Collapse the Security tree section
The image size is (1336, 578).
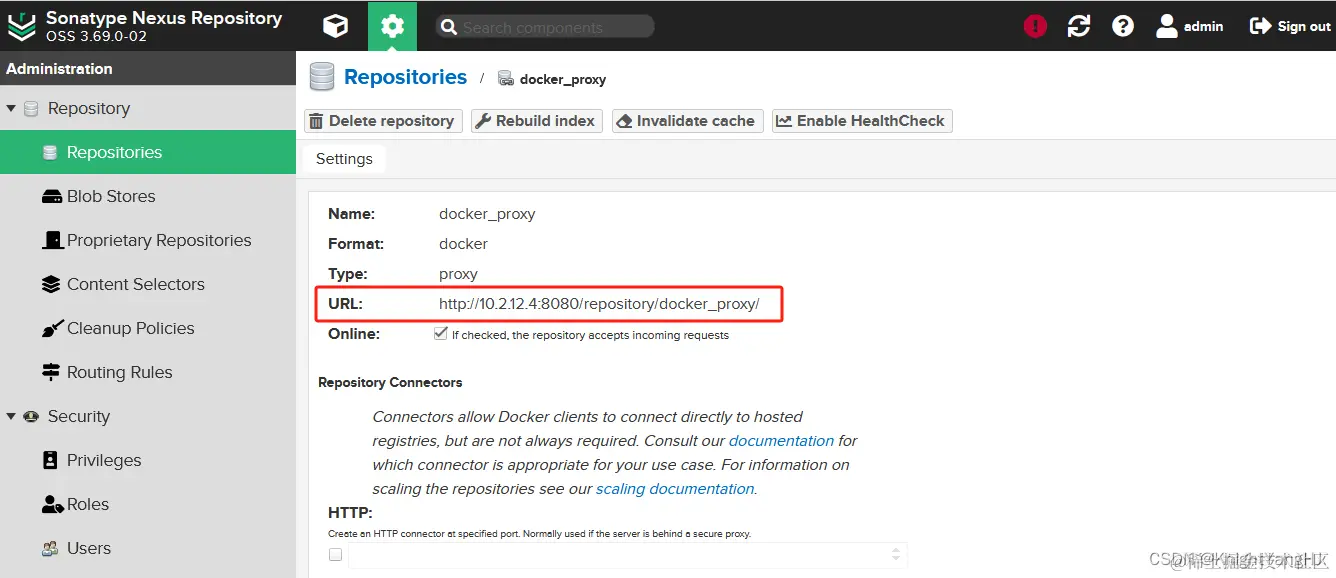(x=11, y=417)
